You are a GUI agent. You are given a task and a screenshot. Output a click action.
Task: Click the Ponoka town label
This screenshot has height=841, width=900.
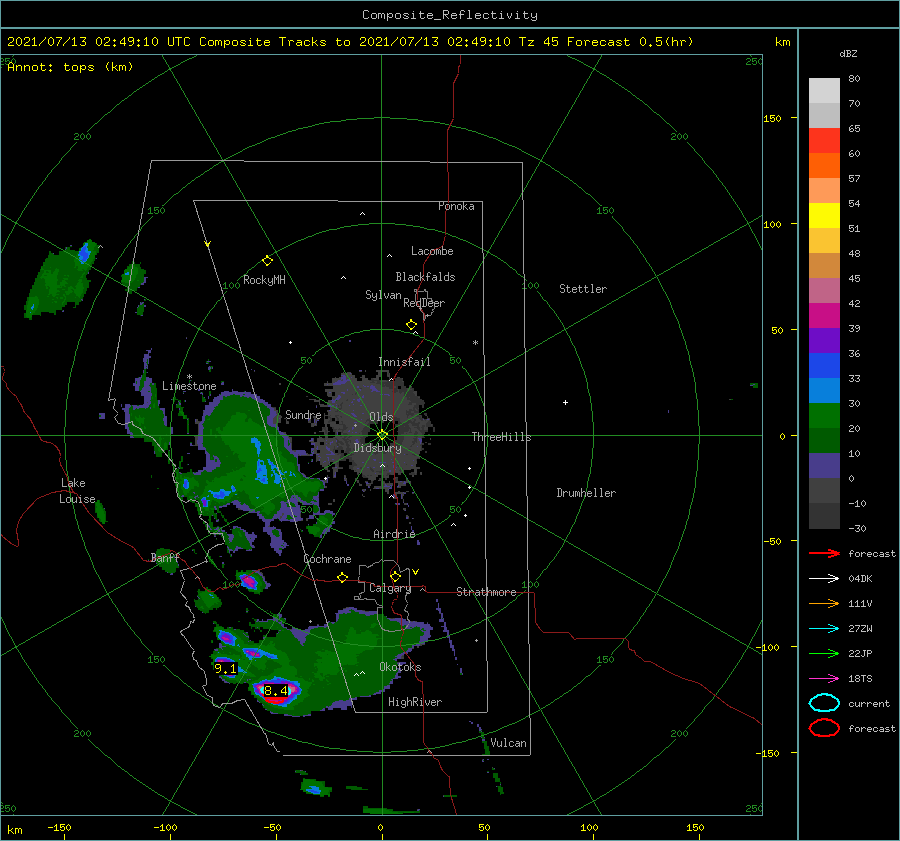pyautogui.click(x=456, y=206)
